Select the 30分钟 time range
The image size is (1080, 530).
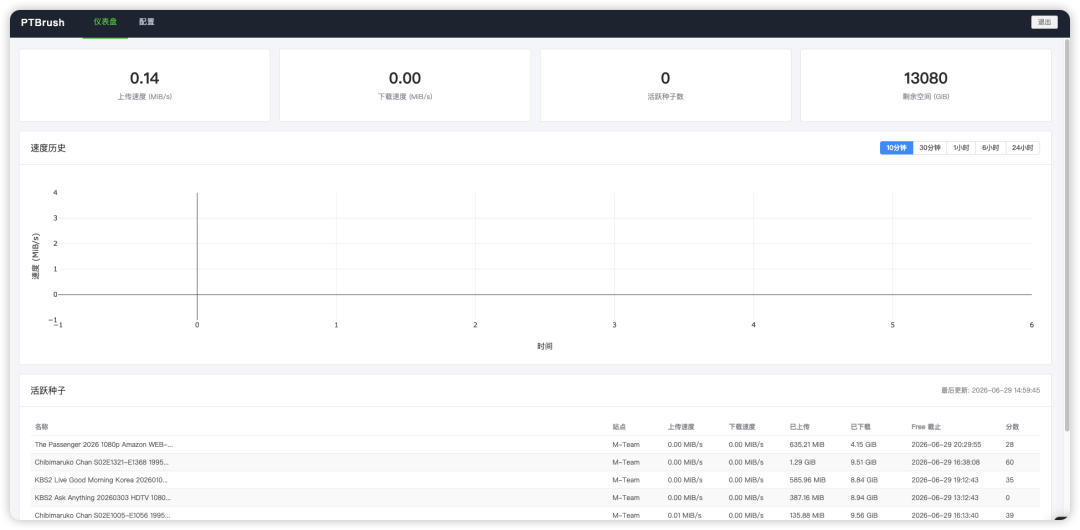coord(930,148)
